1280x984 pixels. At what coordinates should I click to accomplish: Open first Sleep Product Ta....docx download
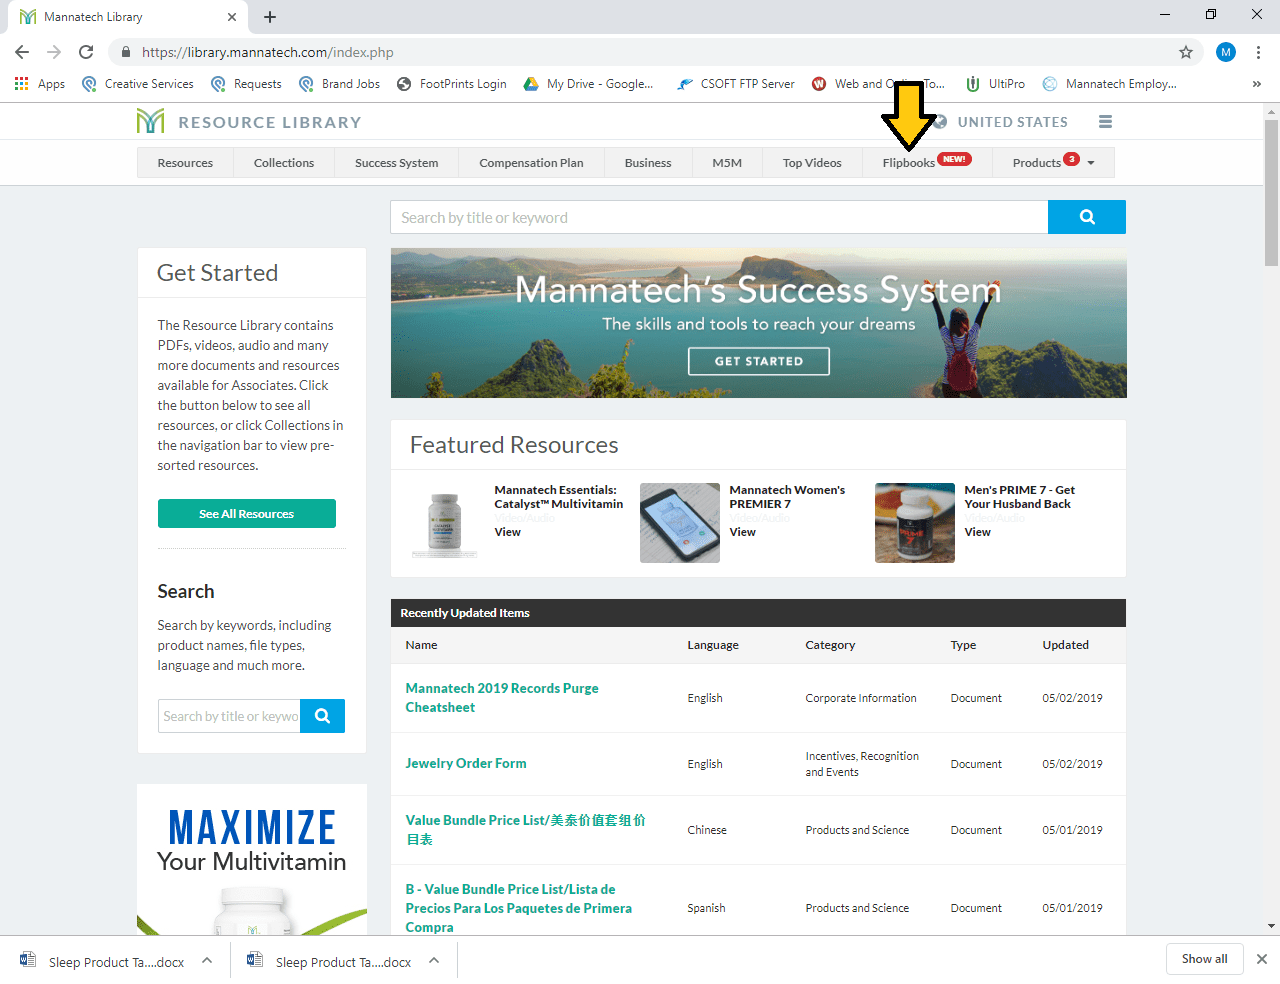[x=104, y=961]
